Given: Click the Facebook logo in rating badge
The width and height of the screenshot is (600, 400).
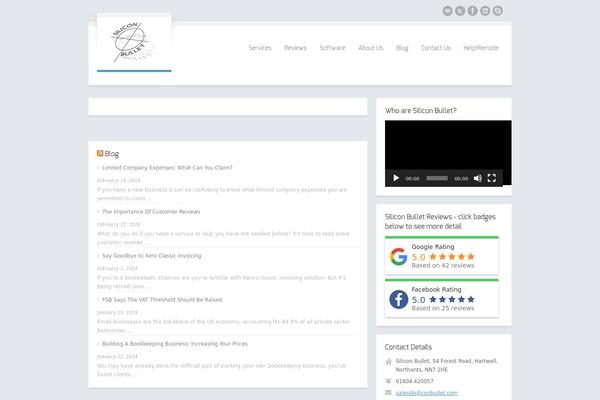Looking at the screenshot, I should tap(398, 299).
